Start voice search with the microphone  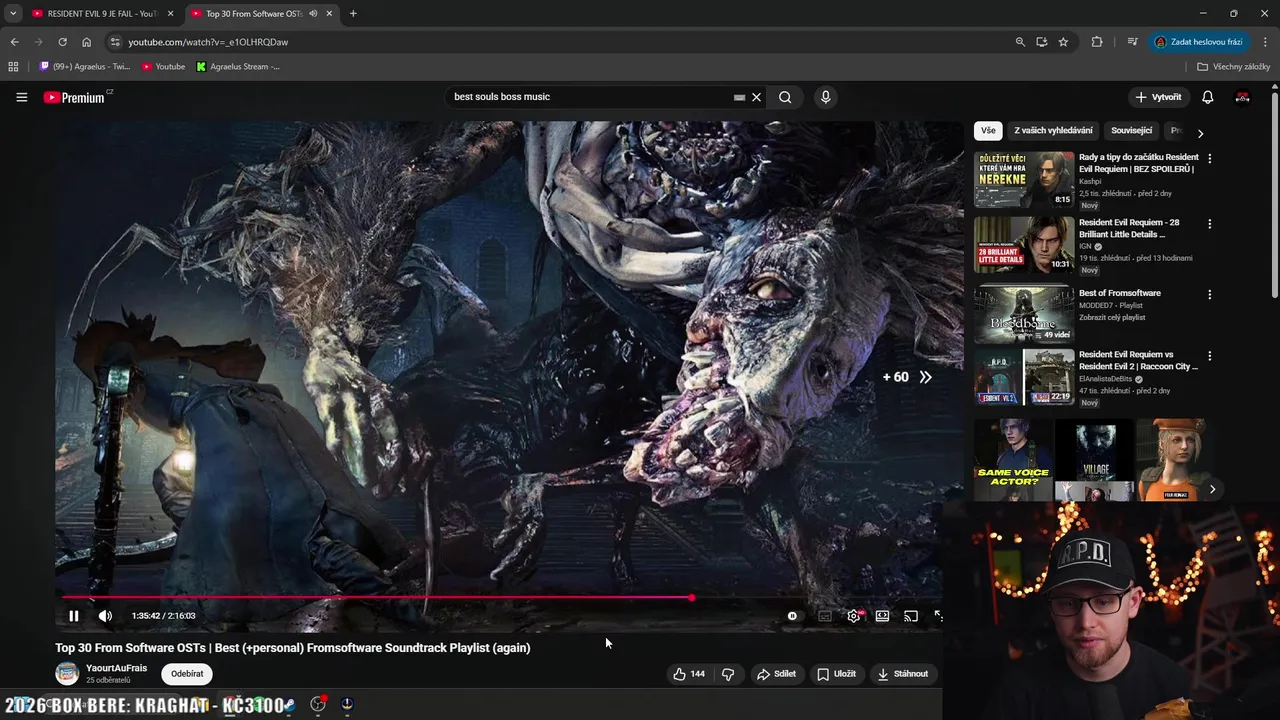click(x=825, y=97)
